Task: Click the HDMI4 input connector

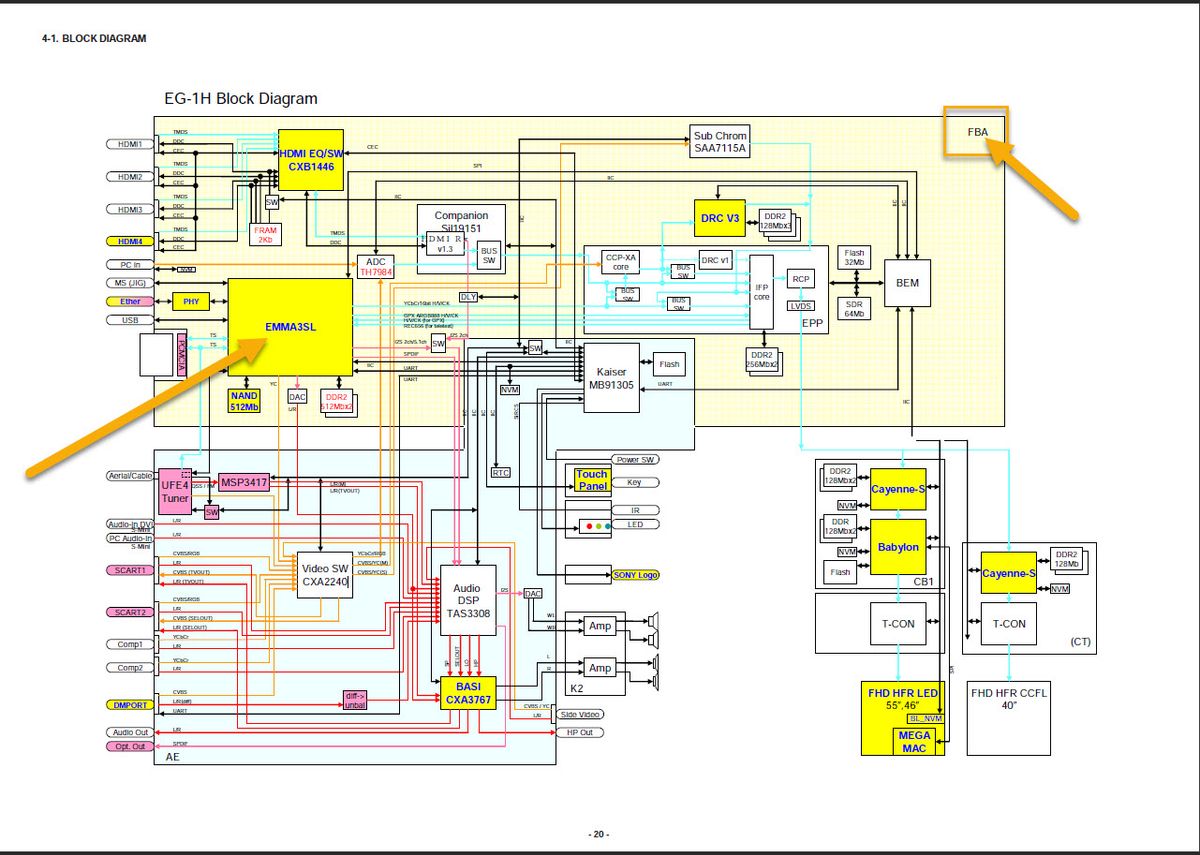Action: click(x=130, y=241)
